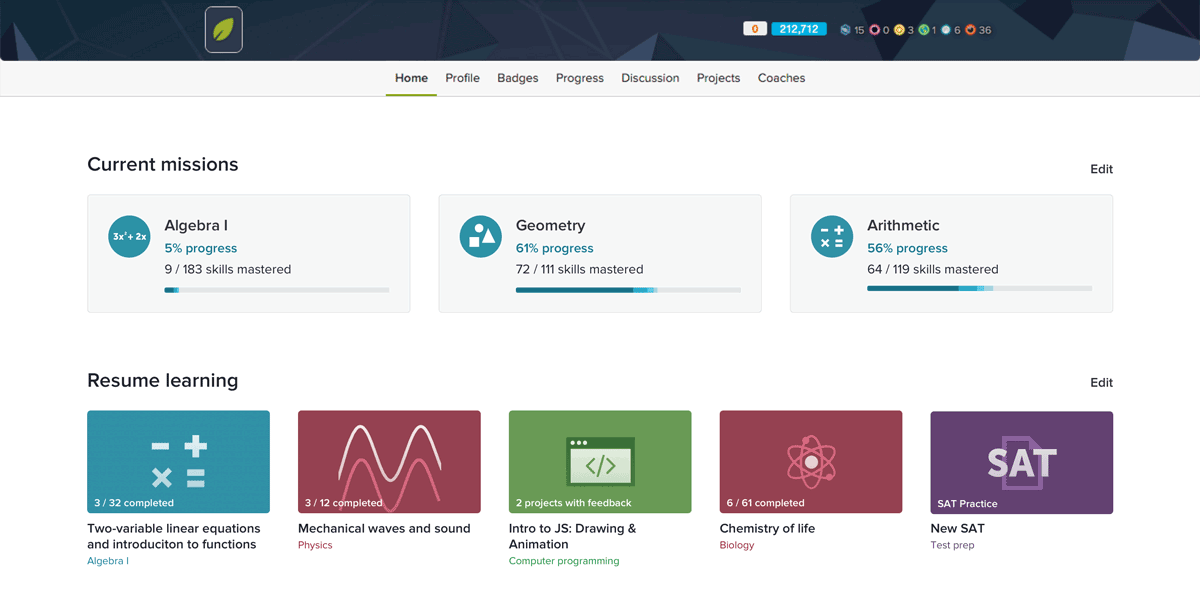Click the green leaf avatar icon
This screenshot has height=600, width=1200.
tap(224, 30)
